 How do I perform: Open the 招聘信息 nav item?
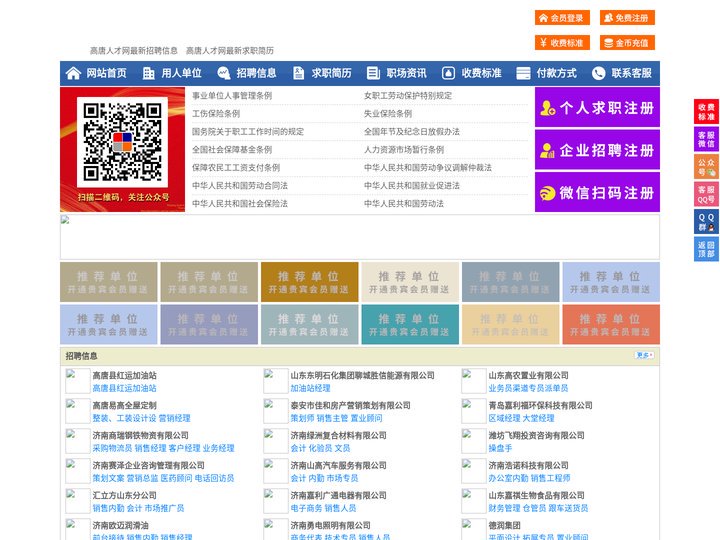click(x=256, y=73)
